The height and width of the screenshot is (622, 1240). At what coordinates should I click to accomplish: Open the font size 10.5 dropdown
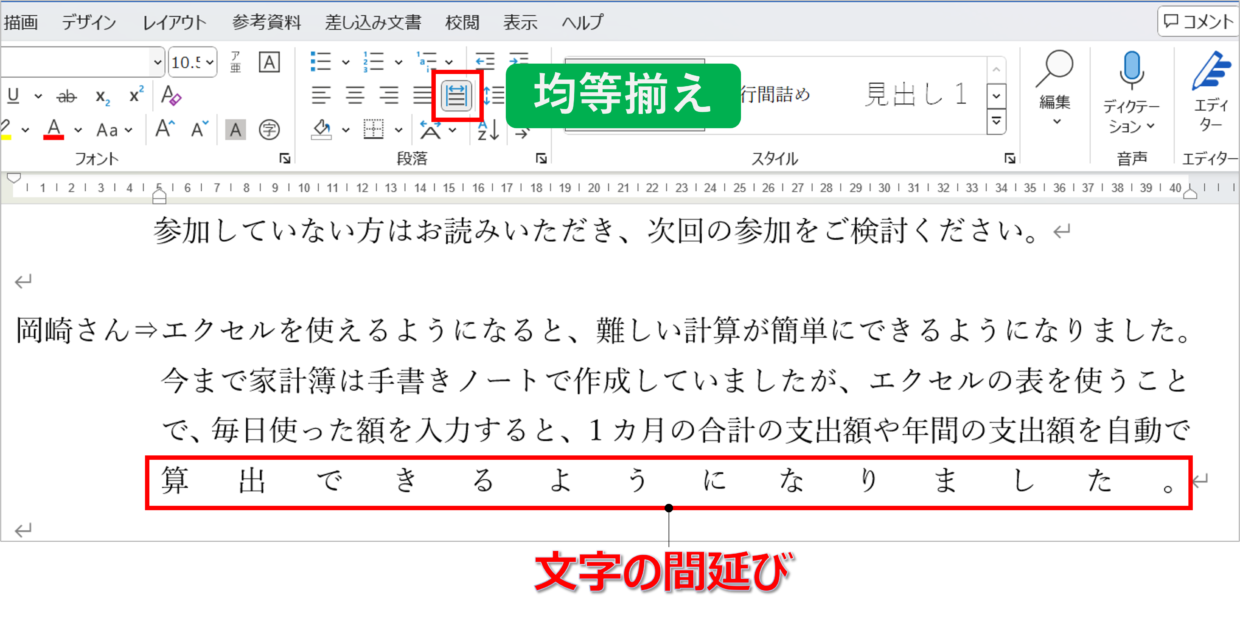[x=209, y=62]
